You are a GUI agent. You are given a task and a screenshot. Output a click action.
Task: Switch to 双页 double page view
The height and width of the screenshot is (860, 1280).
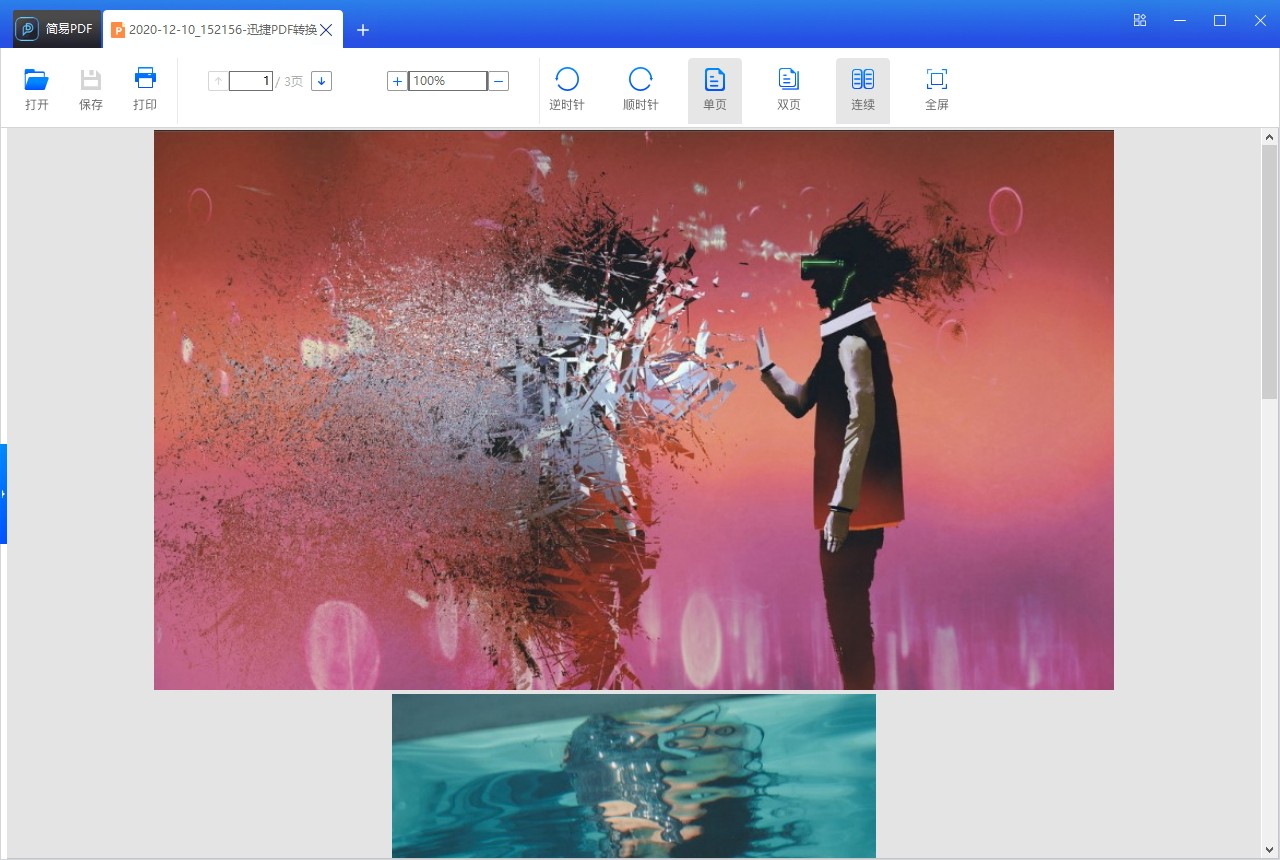(789, 91)
